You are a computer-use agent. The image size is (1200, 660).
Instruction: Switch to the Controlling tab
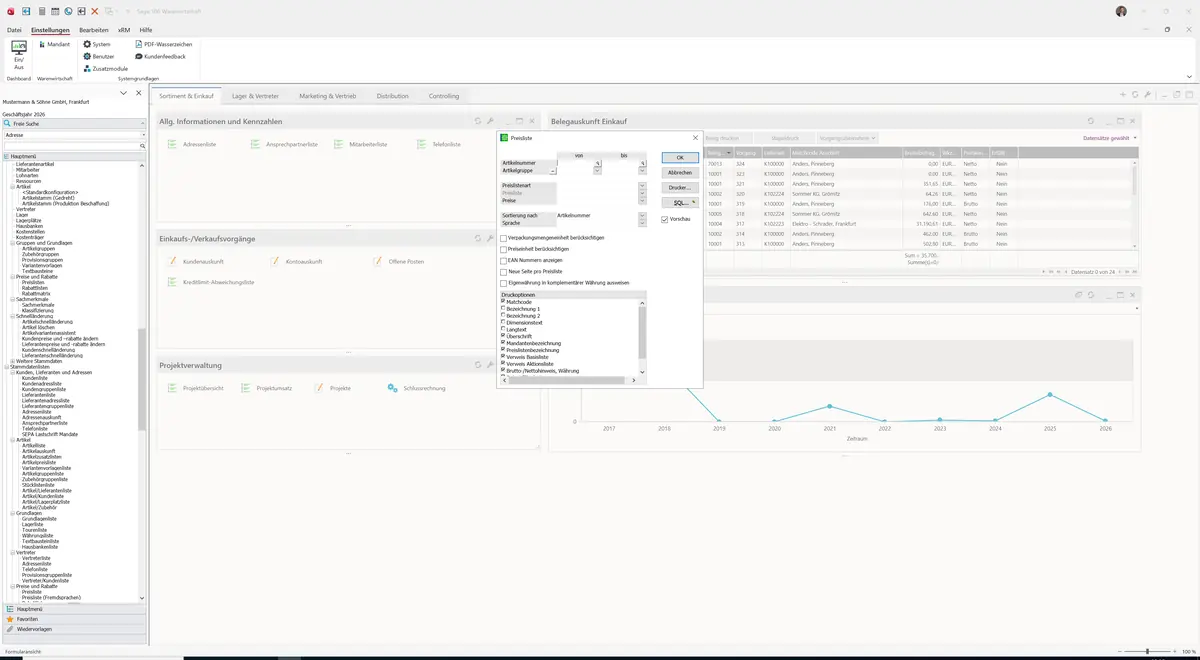click(x=444, y=96)
